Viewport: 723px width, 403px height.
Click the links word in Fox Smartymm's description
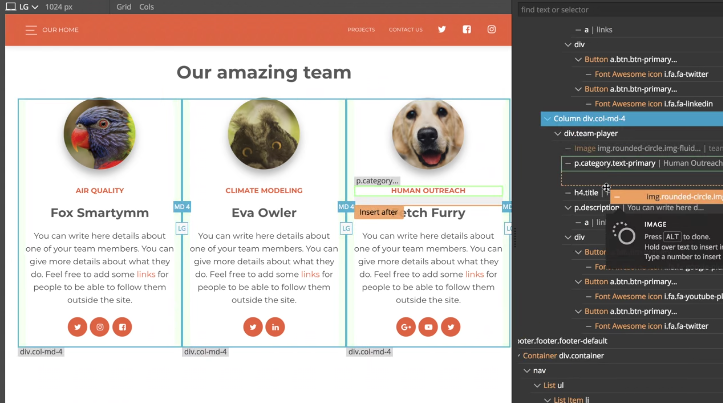[x=146, y=274]
